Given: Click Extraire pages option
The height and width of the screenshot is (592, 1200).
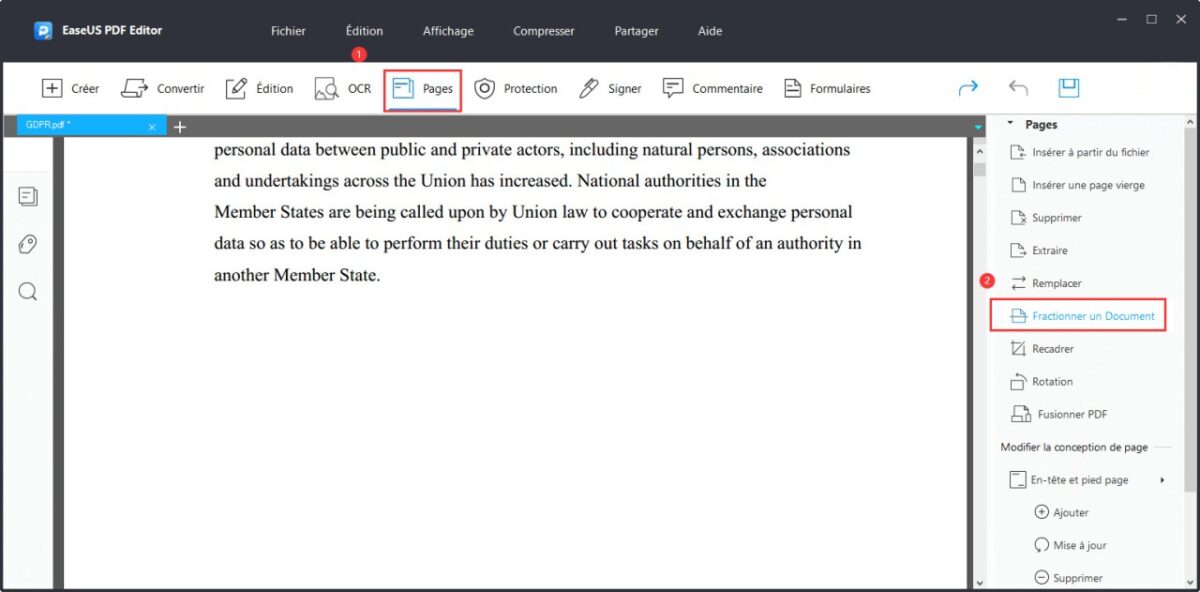Looking at the screenshot, I should [x=1038, y=251].
